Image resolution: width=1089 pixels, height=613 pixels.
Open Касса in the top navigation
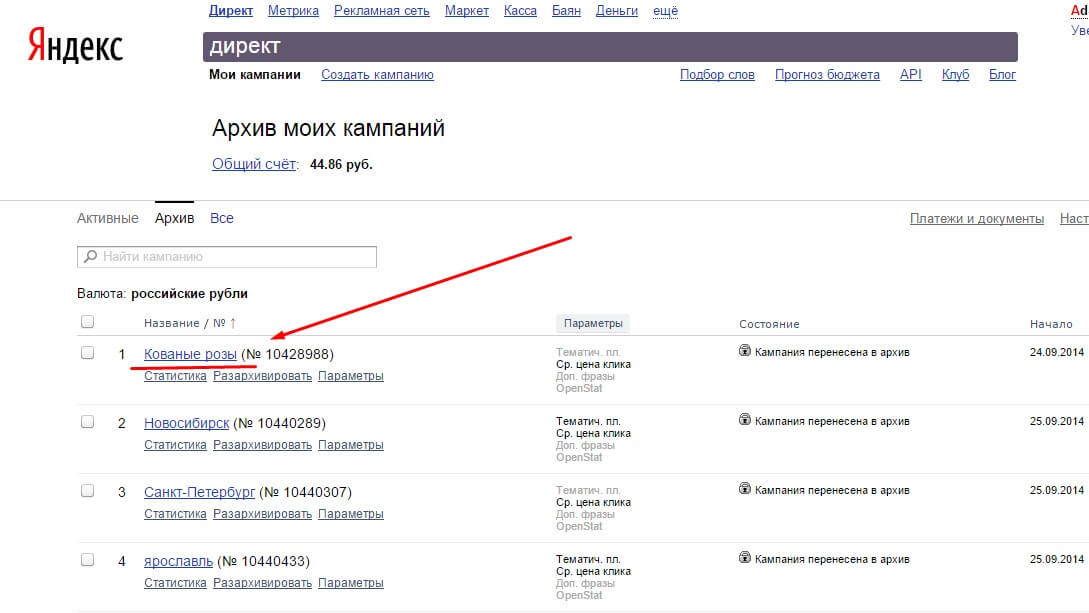(x=520, y=11)
